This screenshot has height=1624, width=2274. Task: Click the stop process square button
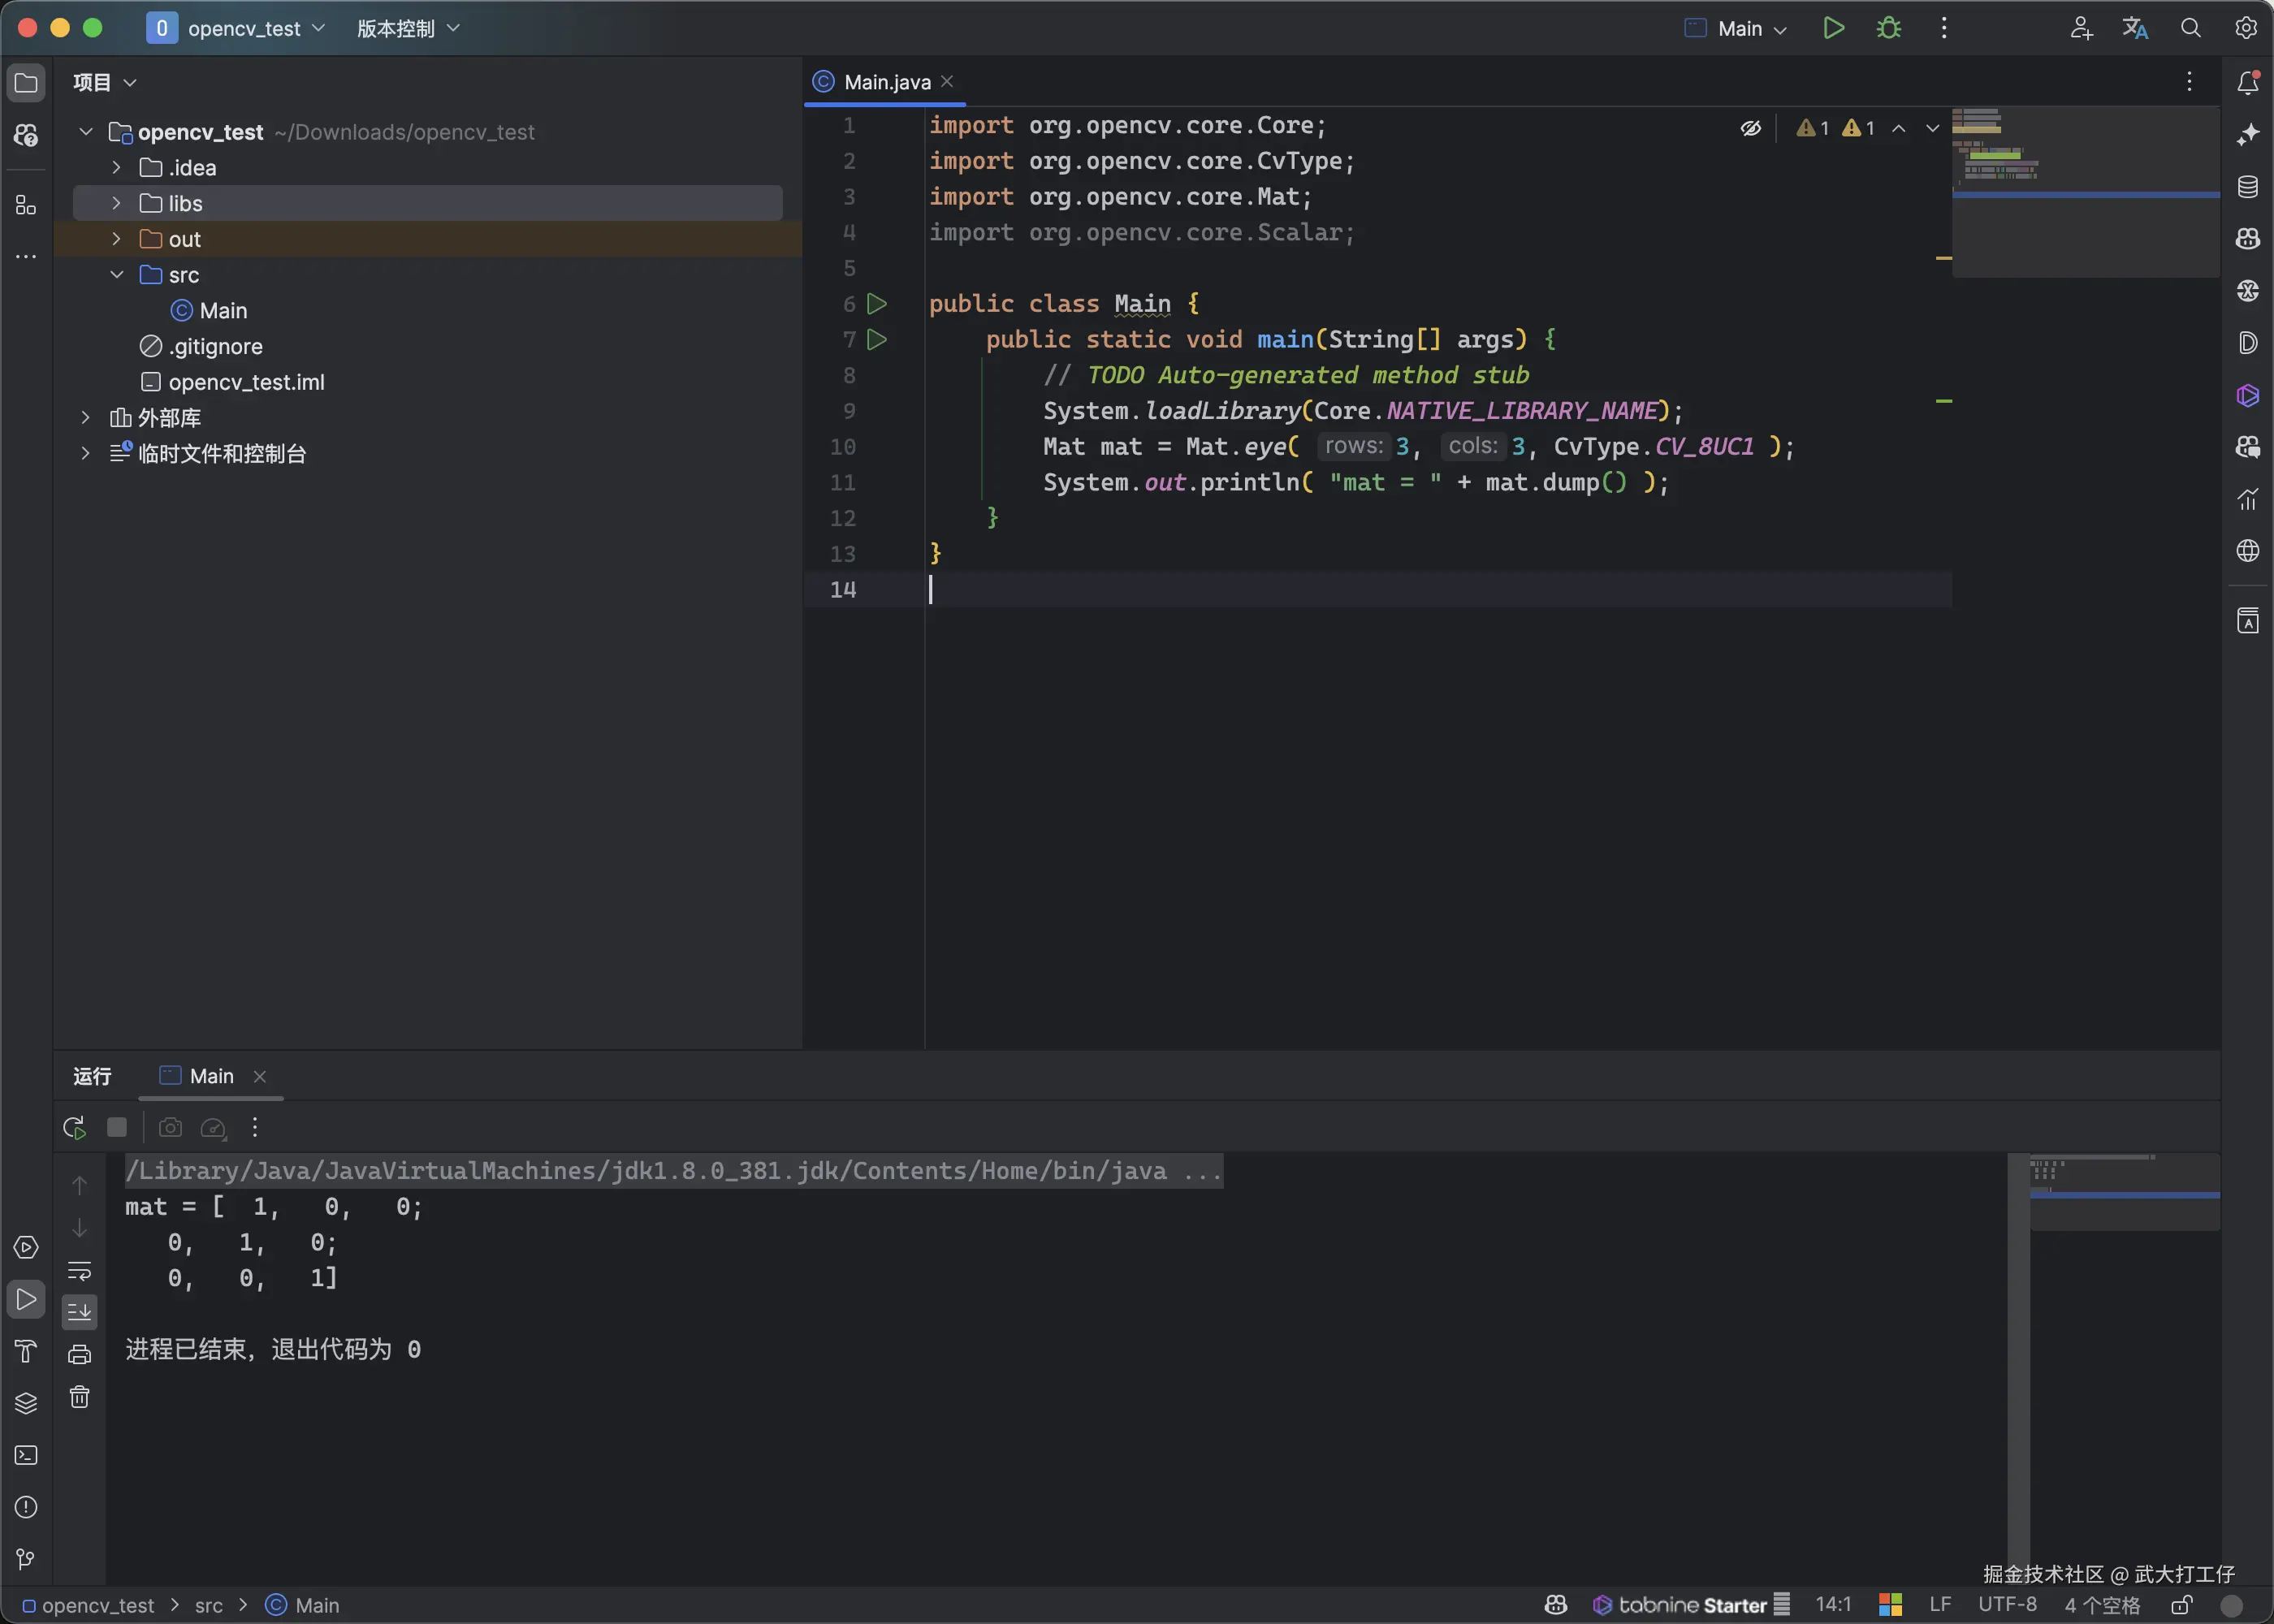coord(117,1128)
